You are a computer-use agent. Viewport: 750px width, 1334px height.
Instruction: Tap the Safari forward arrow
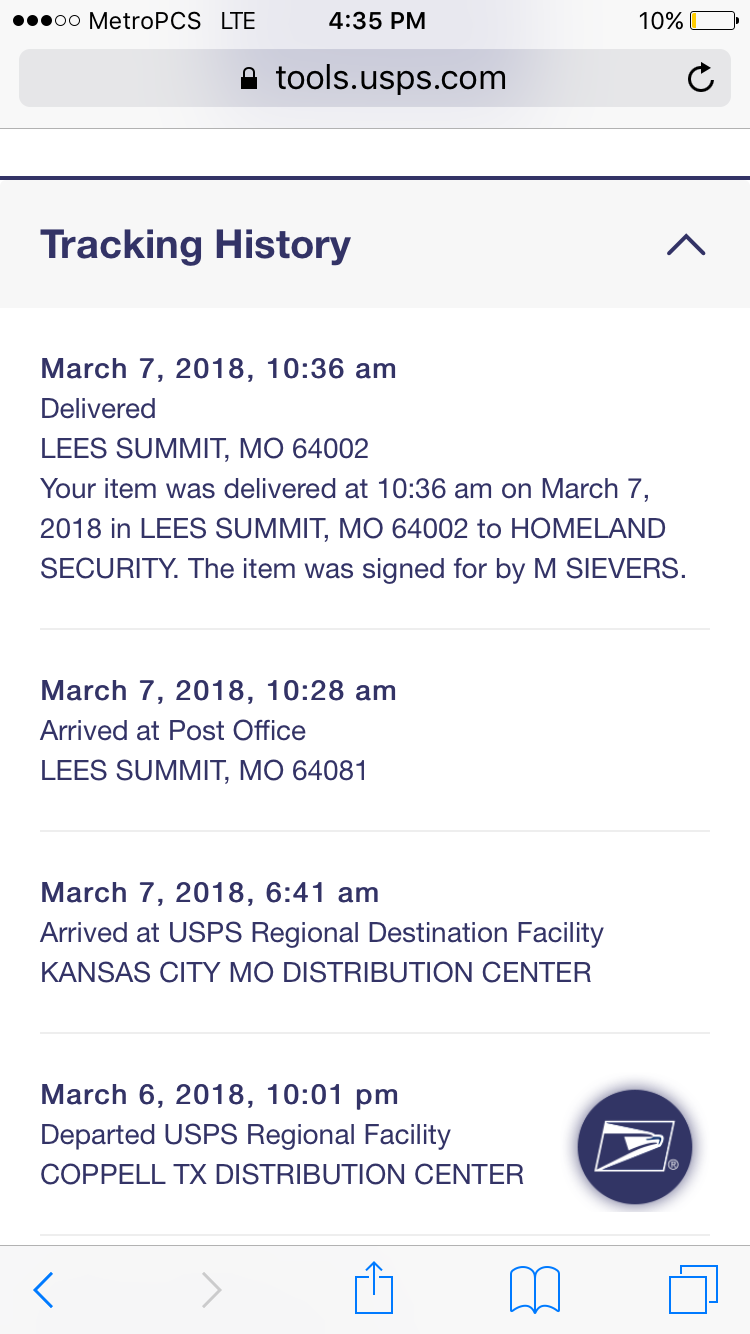tap(211, 1290)
